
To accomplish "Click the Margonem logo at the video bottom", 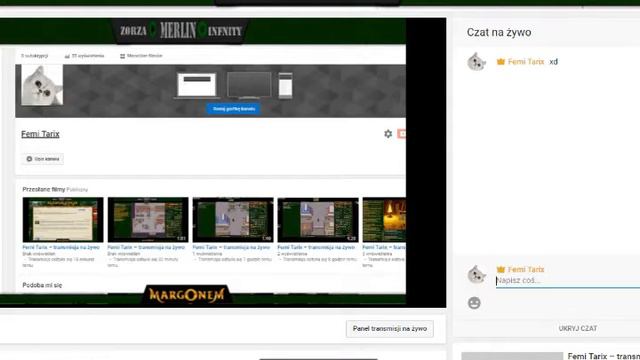I will coord(187,295).
